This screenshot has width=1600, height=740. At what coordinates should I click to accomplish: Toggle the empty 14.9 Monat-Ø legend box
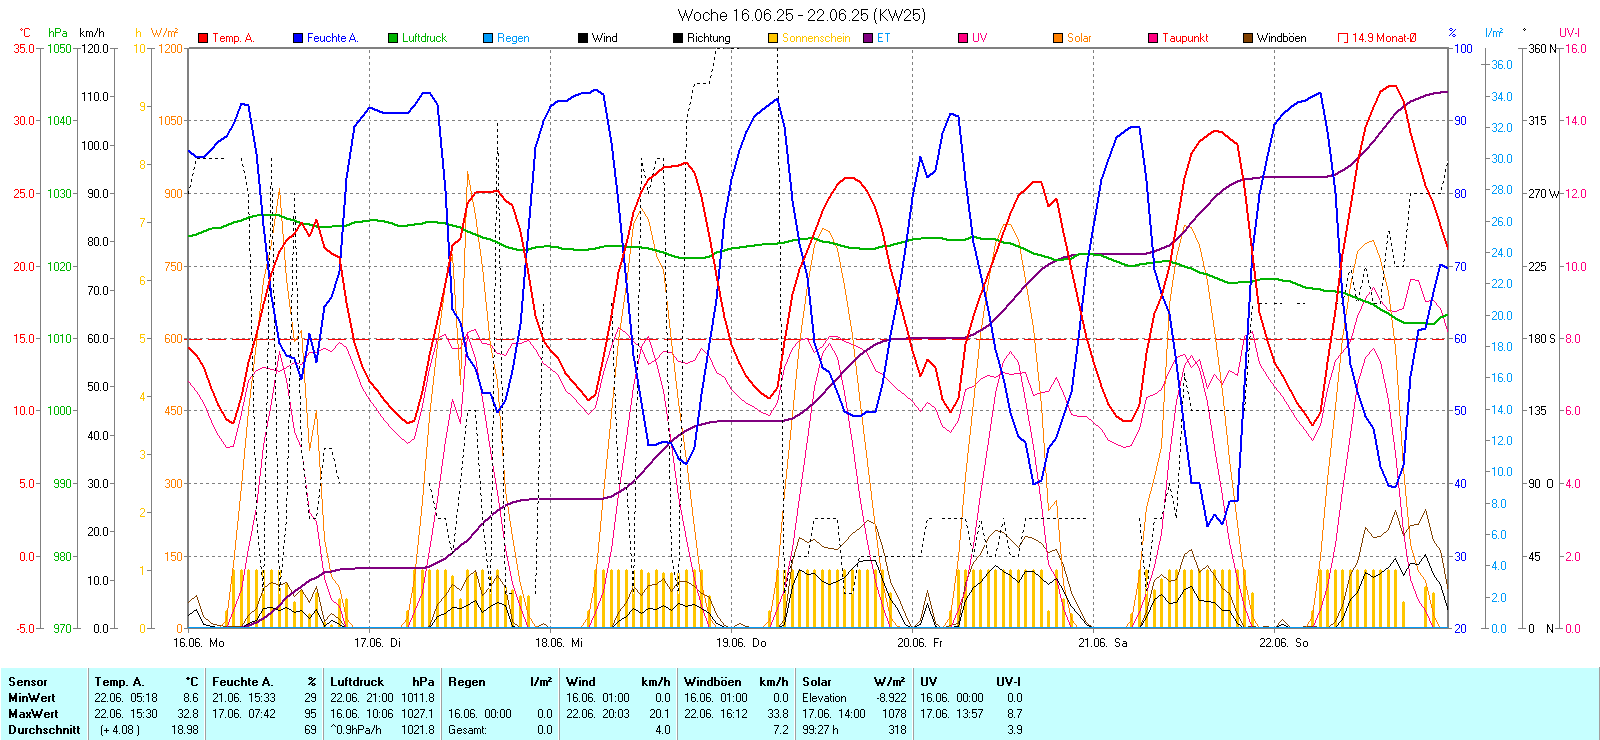click(1343, 38)
